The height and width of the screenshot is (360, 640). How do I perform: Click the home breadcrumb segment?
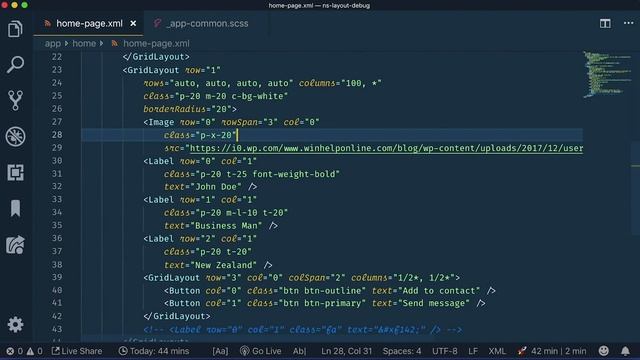[x=84, y=43]
